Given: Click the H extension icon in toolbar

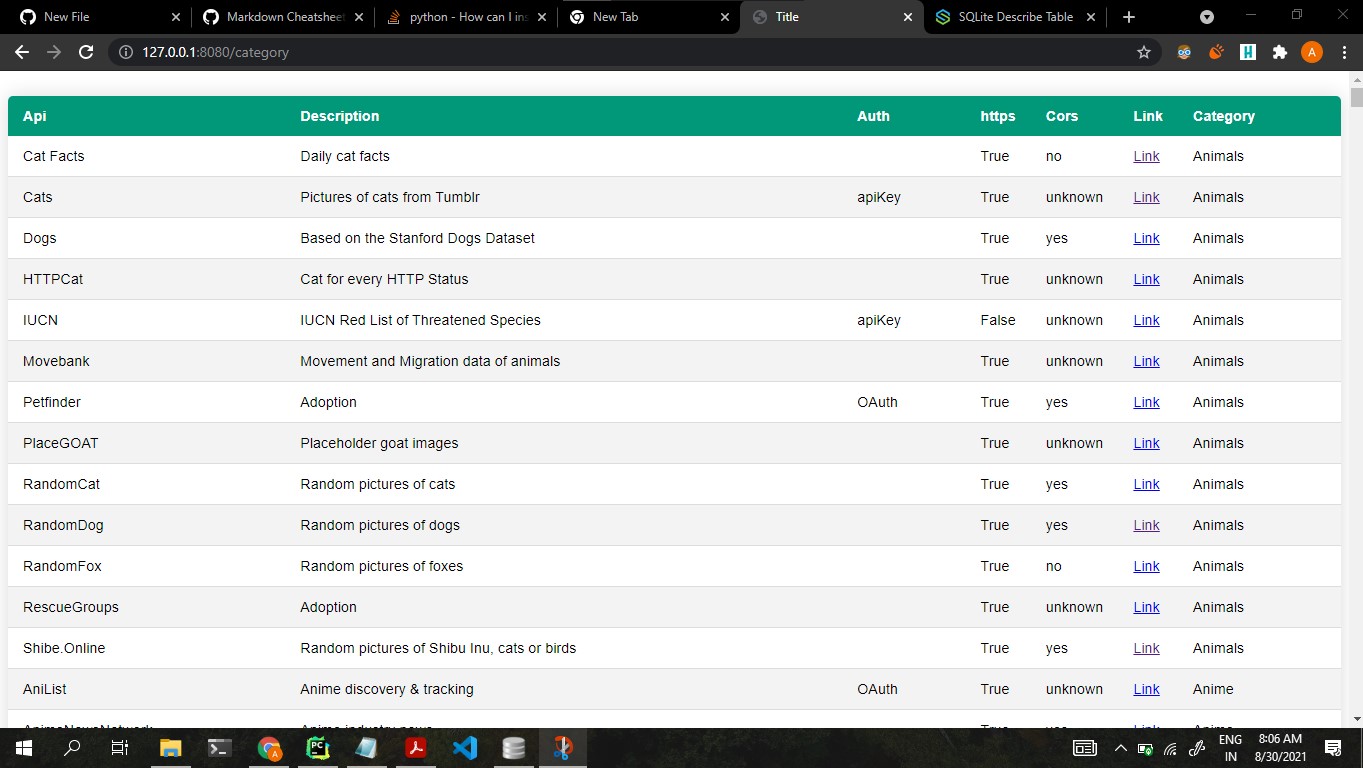Looking at the screenshot, I should point(1248,52).
